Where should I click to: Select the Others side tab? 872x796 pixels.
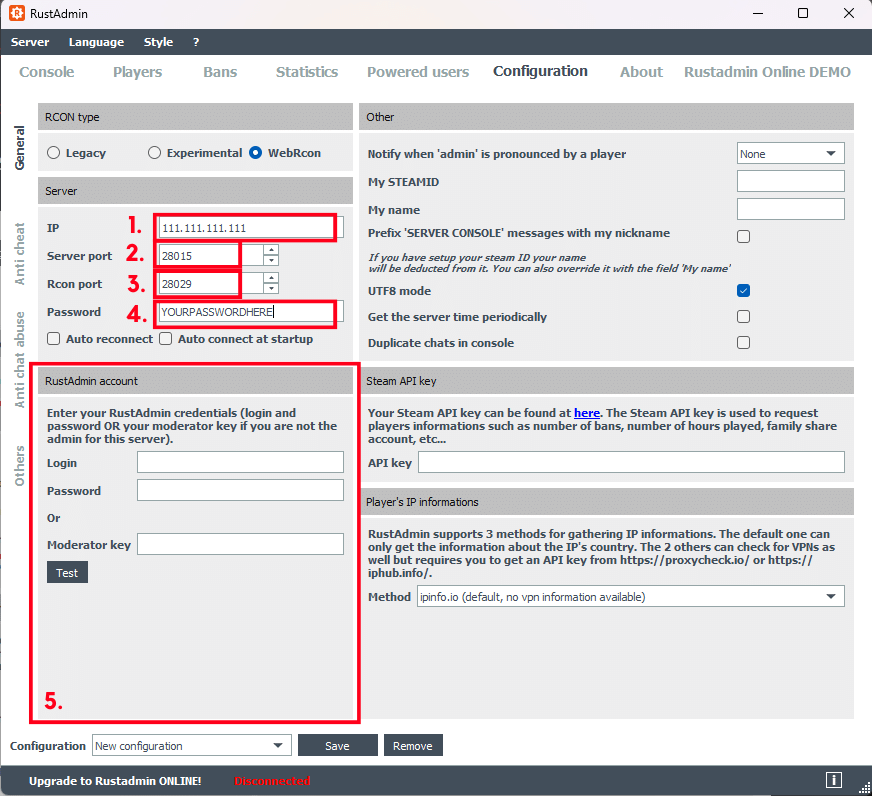pos(19,466)
